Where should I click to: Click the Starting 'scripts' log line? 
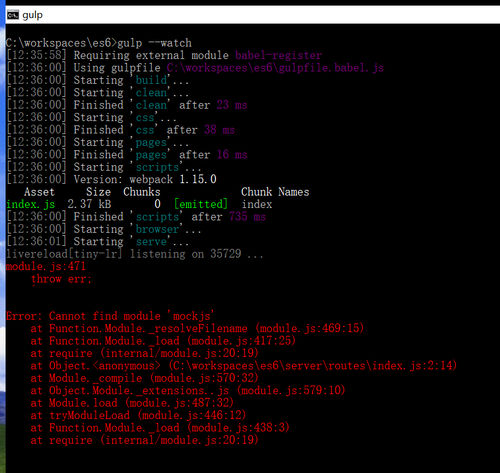tap(104, 167)
